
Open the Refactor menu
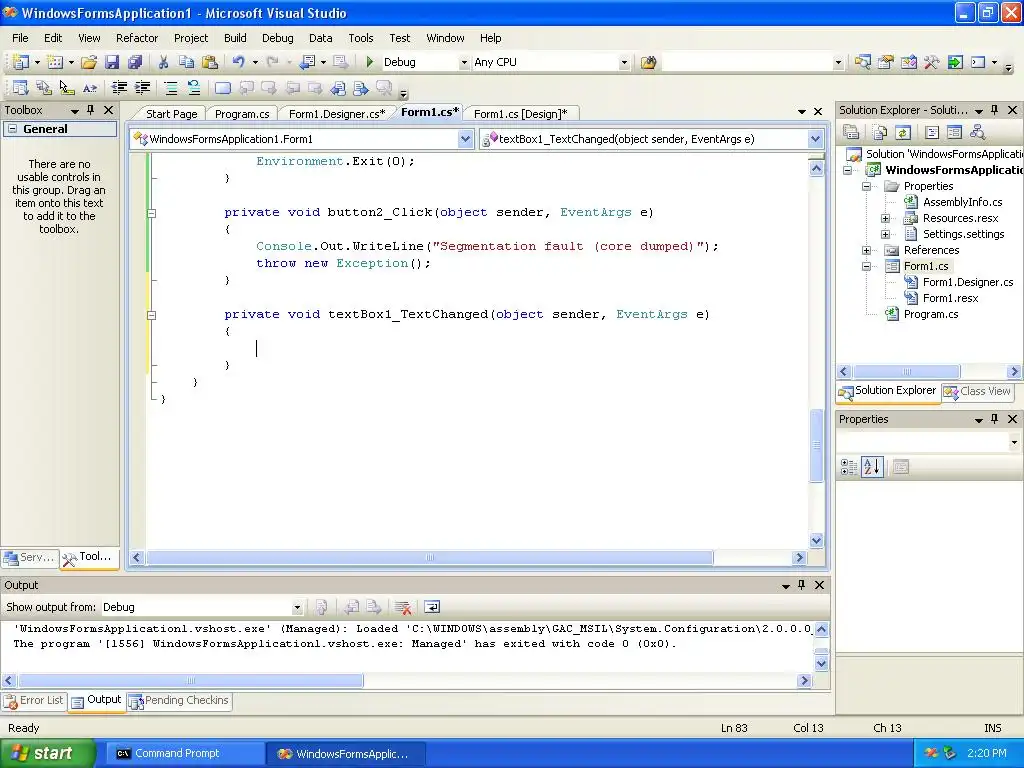136,38
